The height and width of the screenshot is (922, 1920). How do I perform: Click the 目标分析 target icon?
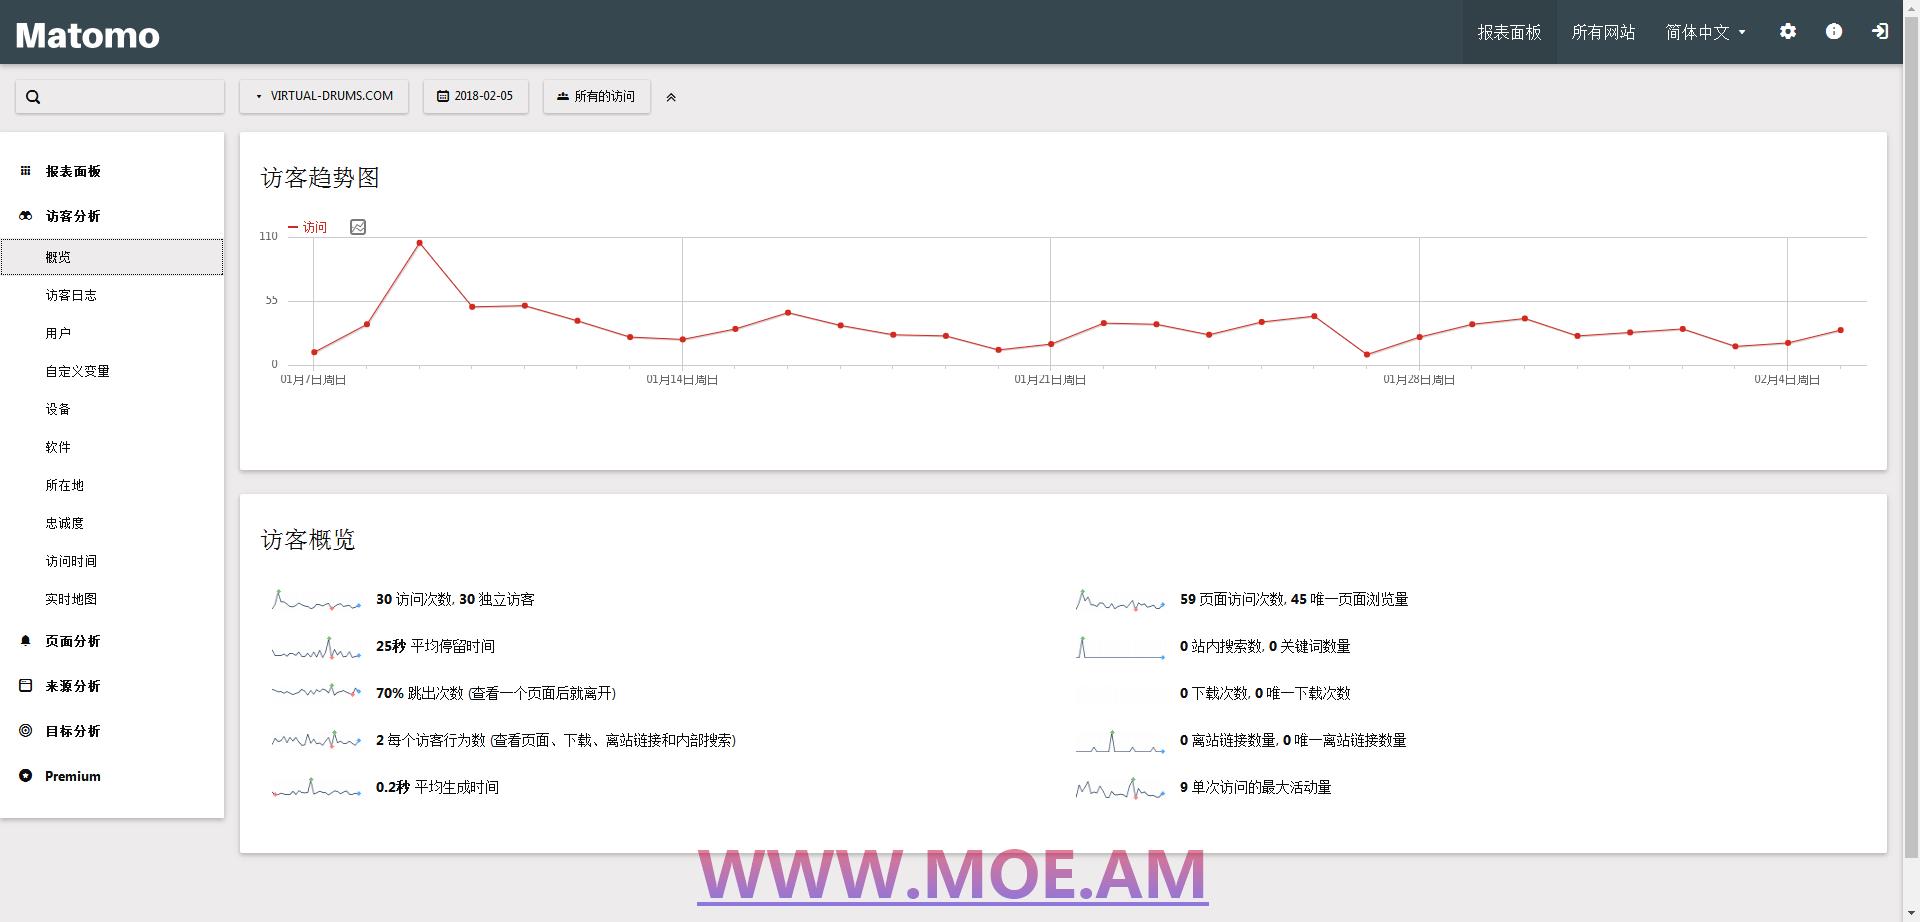(26, 731)
